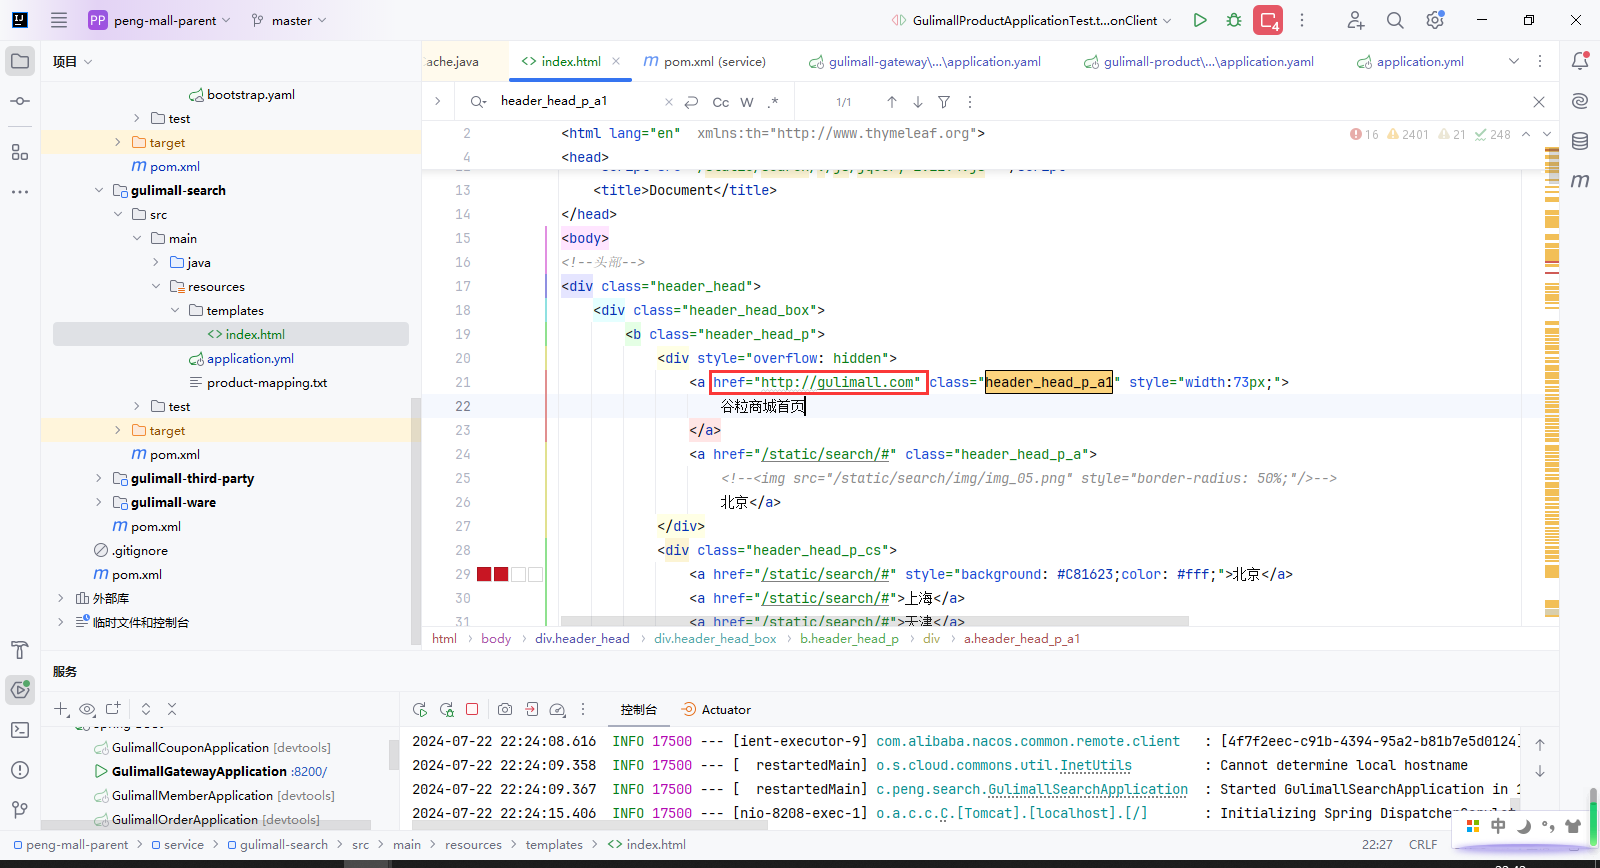Open the 控制台 console tab
The height and width of the screenshot is (868, 1600).
click(638, 709)
